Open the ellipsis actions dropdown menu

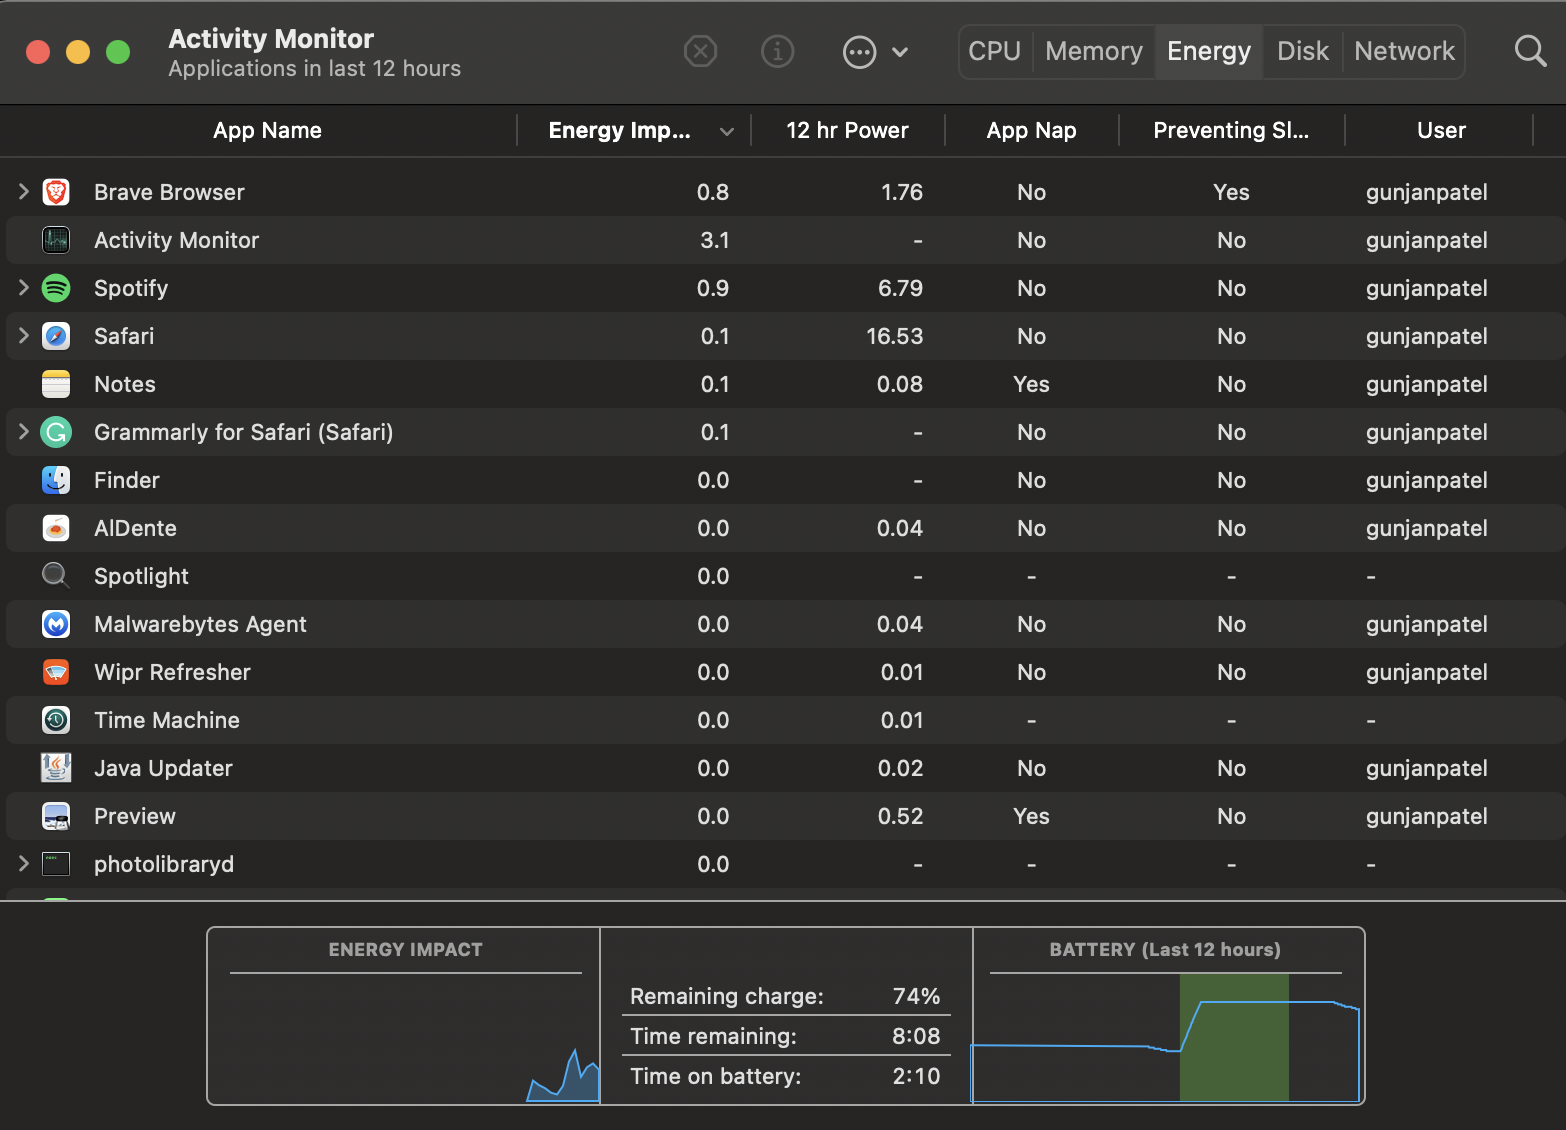[x=875, y=51]
